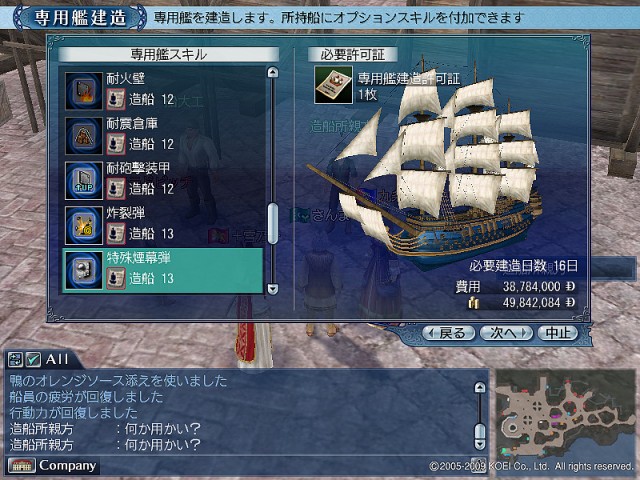Click the chat switch icon beside All

[x=16, y=359]
